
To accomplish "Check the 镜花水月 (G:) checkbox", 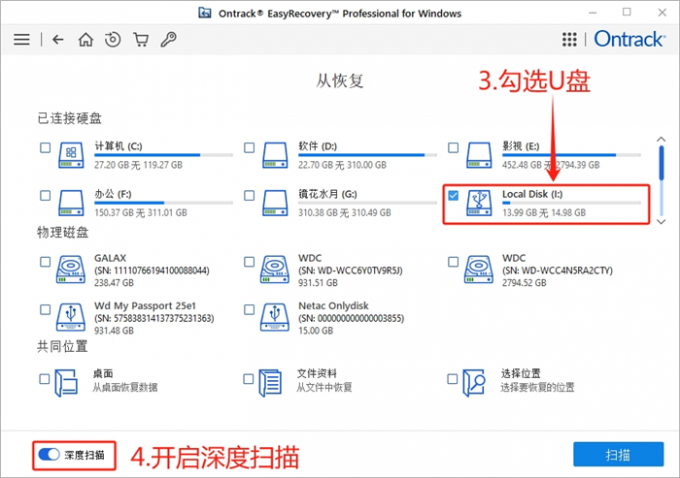I will click(x=249, y=195).
